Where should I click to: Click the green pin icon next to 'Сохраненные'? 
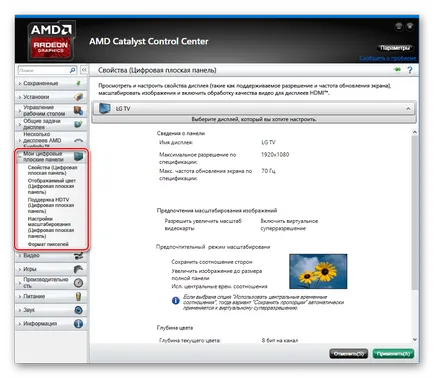click(x=79, y=83)
